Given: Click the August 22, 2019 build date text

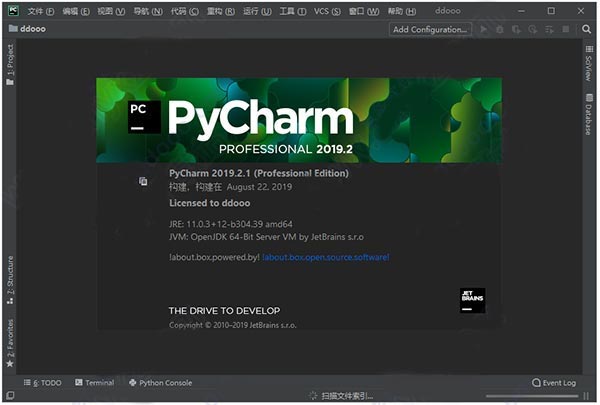Looking at the screenshot, I should [259, 187].
